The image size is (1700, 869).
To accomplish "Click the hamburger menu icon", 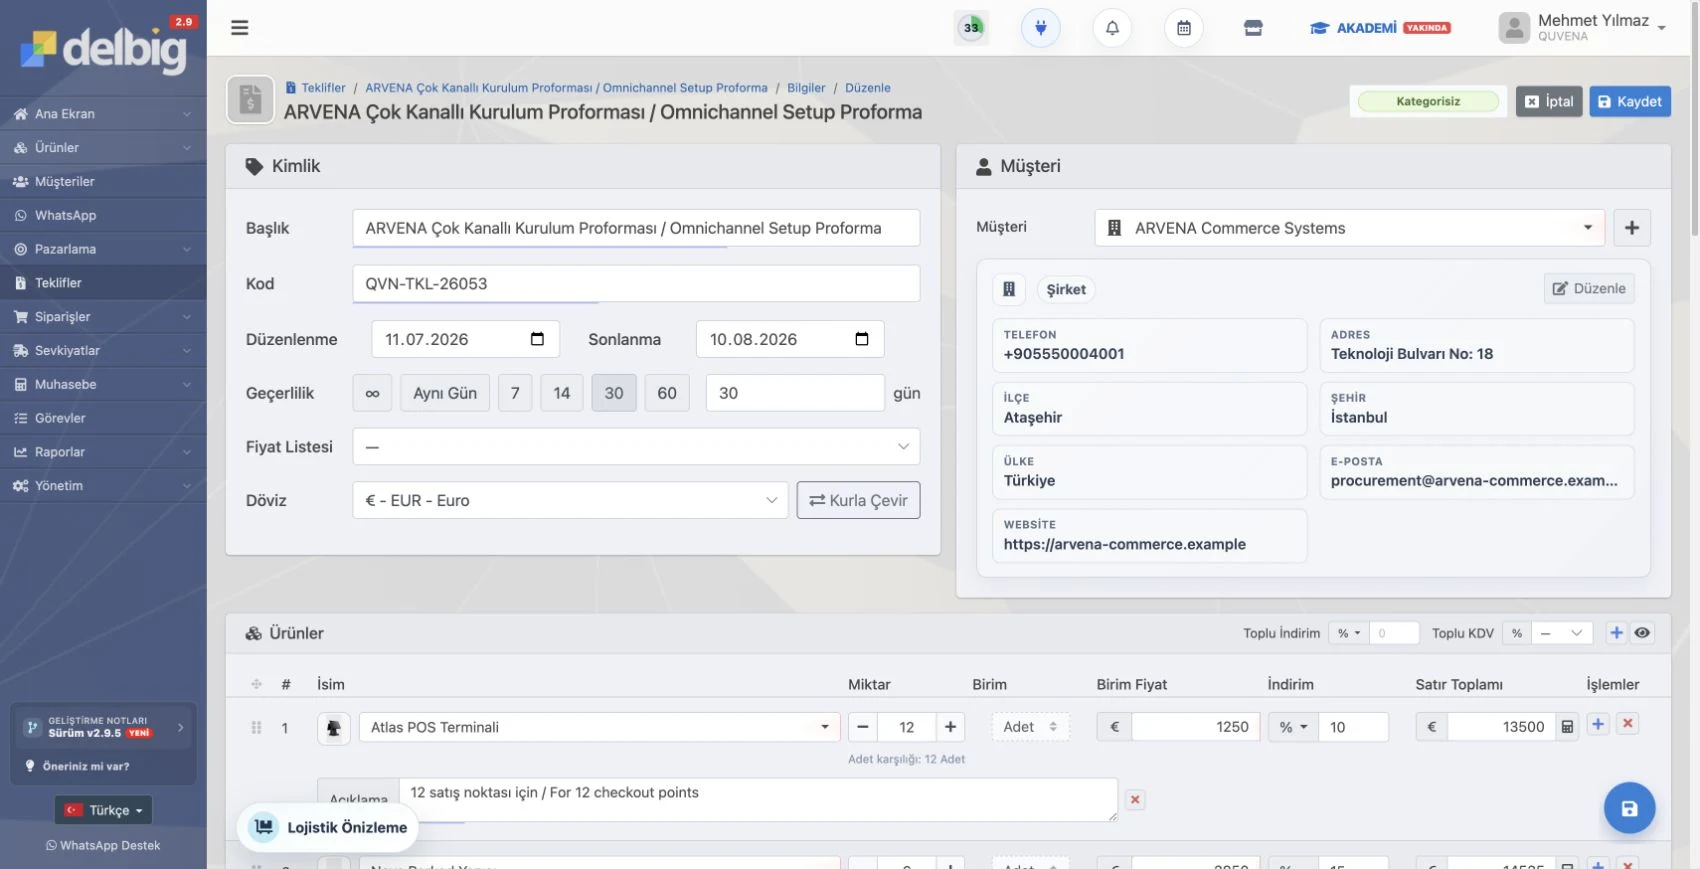I will pos(240,28).
